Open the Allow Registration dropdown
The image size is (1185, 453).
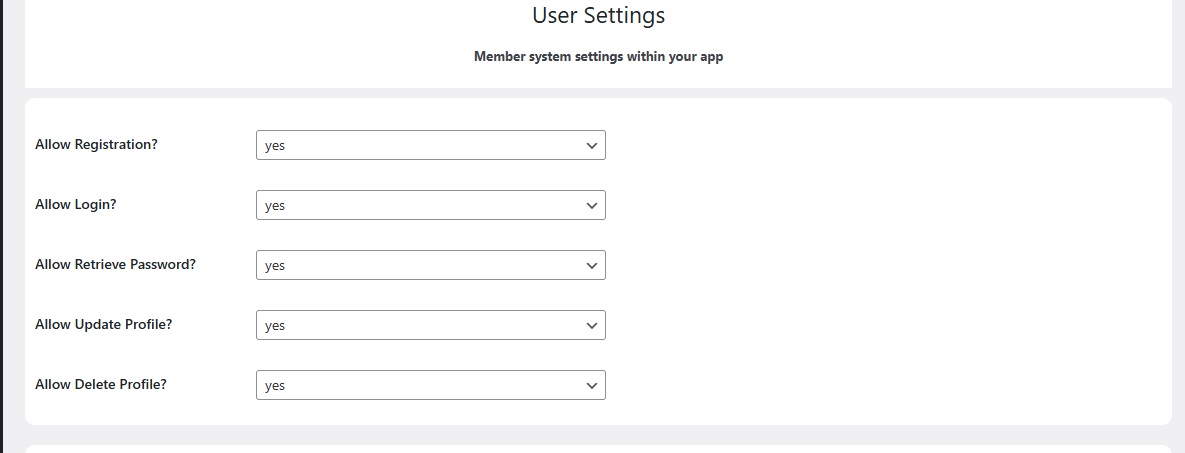pyautogui.click(x=431, y=145)
